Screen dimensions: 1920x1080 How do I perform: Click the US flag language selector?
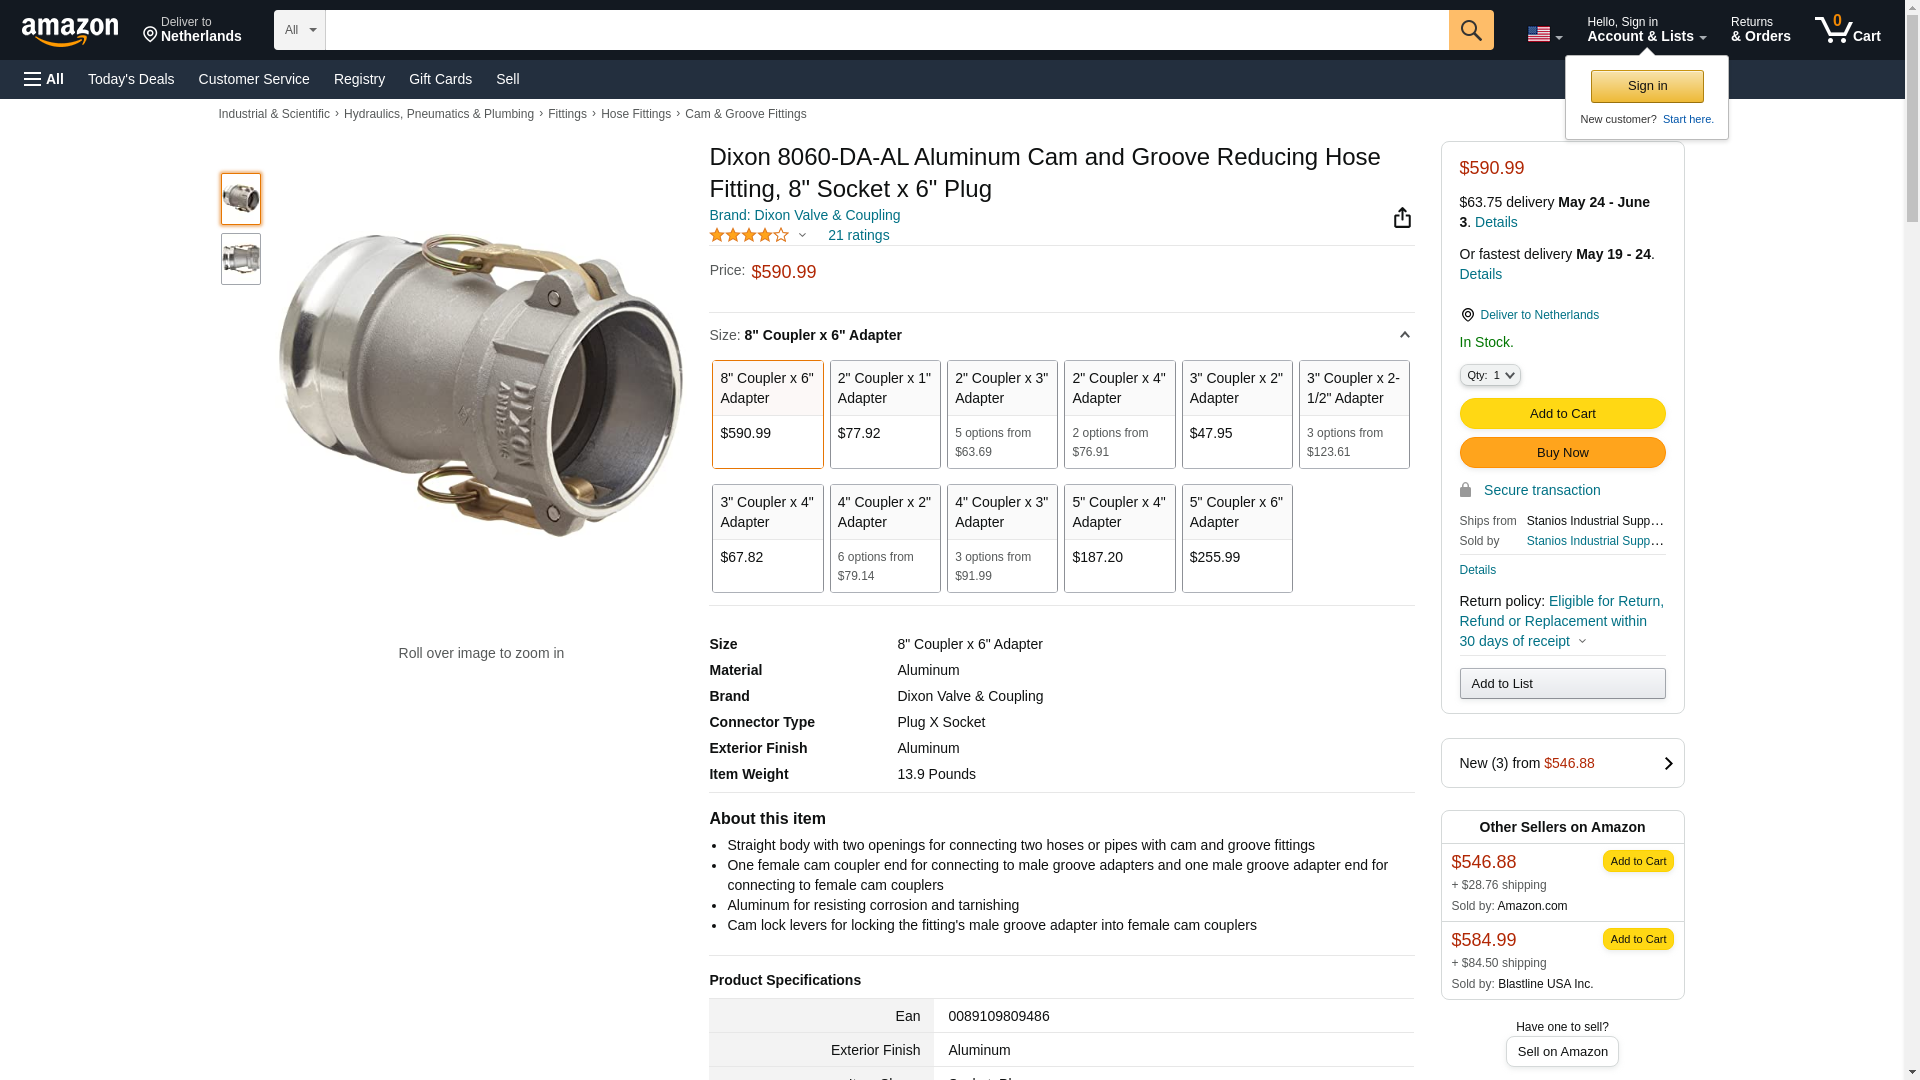coord(1544,34)
